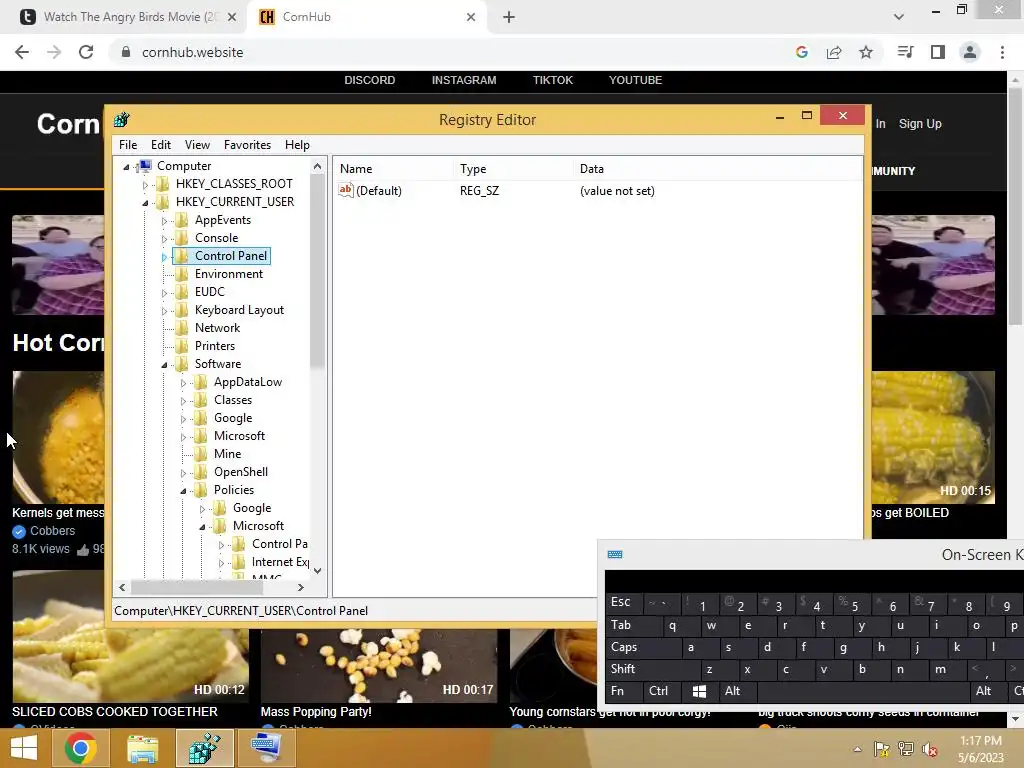Viewport: 1024px width, 768px height.
Task: Open the Cobbers channel link
Action: (x=52, y=531)
